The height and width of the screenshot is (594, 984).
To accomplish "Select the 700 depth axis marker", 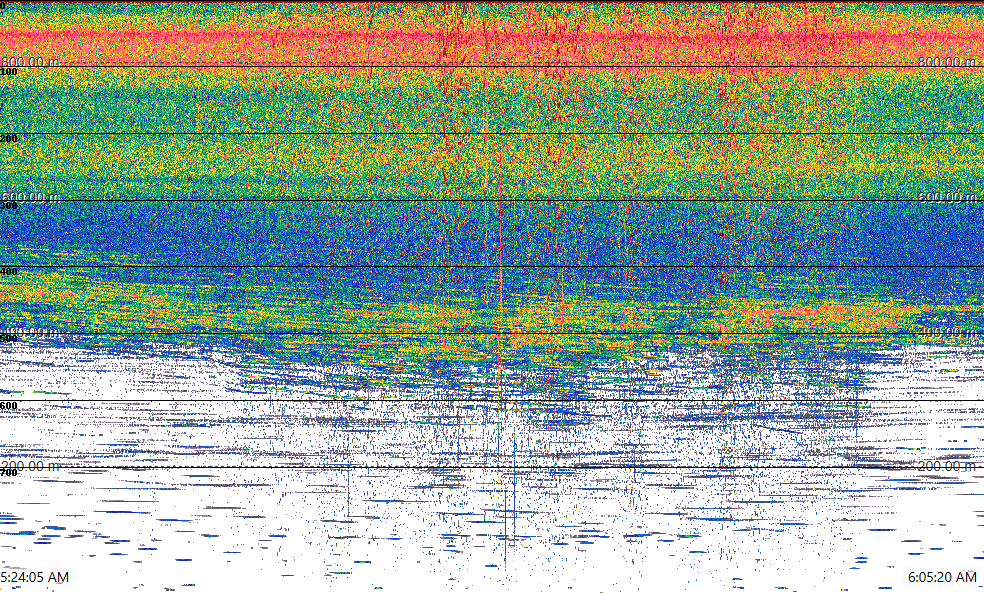I will [x=9, y=473].
